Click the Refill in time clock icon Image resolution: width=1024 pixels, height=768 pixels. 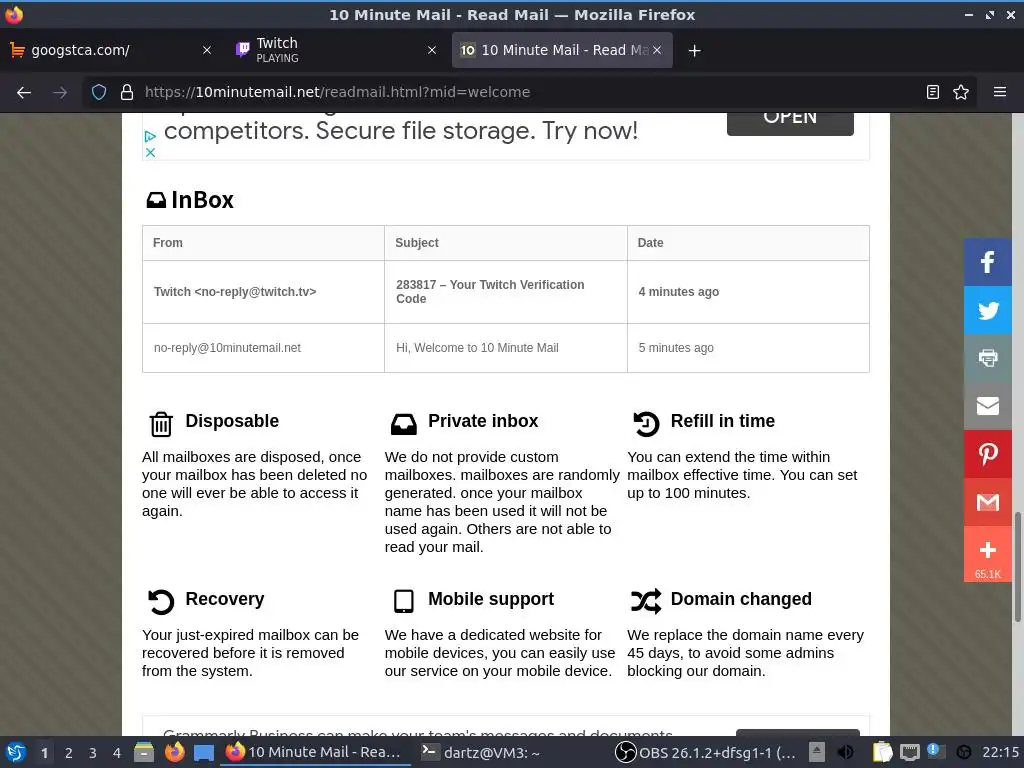click(x=646, y=424)
